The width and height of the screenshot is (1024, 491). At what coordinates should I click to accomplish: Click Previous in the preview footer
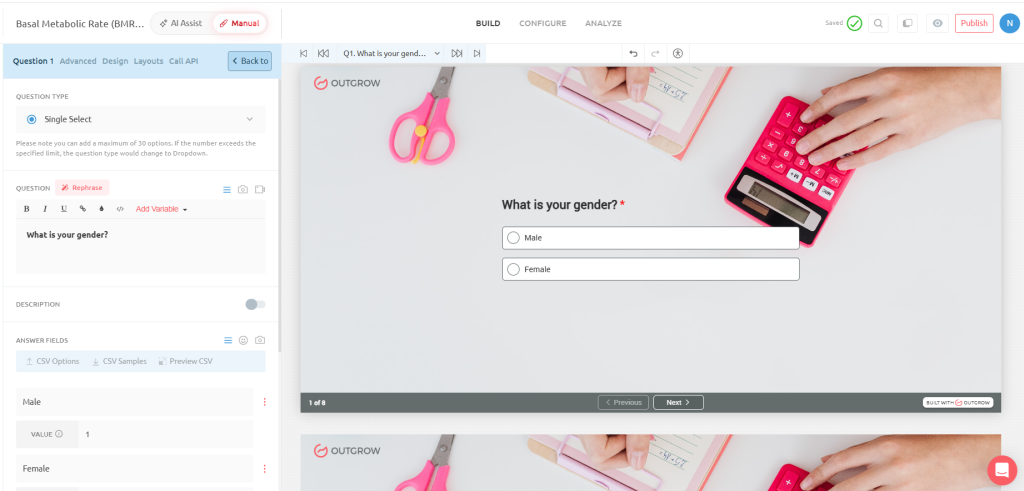coord(623,402)
